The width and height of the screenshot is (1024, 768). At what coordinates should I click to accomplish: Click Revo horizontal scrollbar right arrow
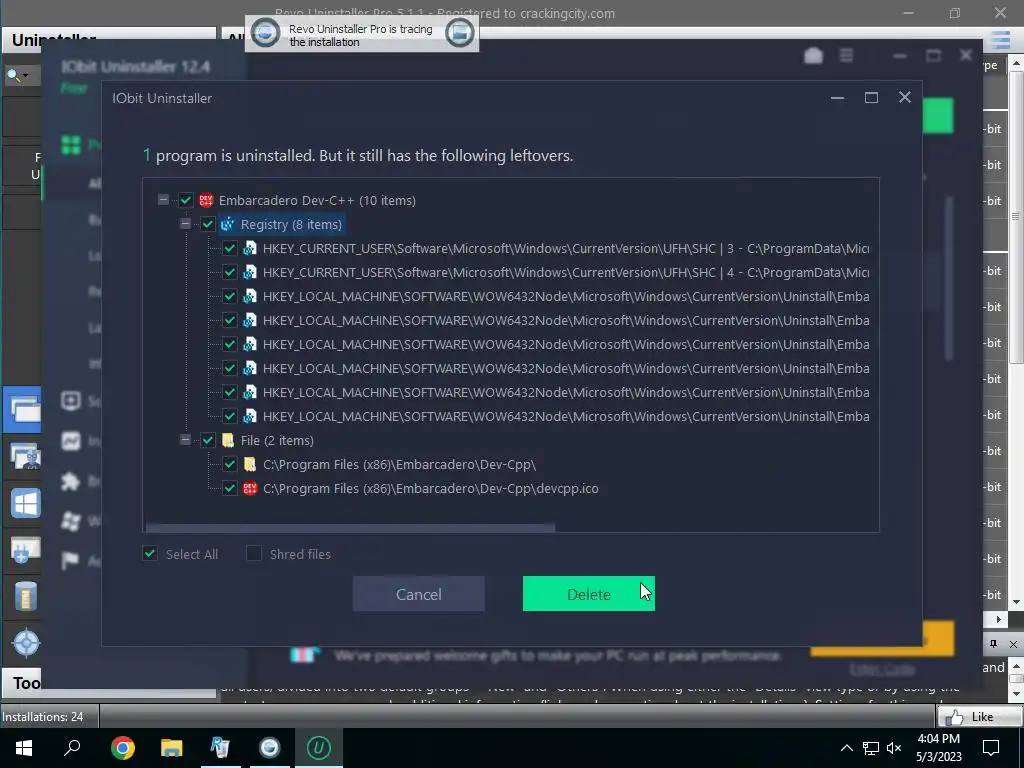(x=998, y=618)
